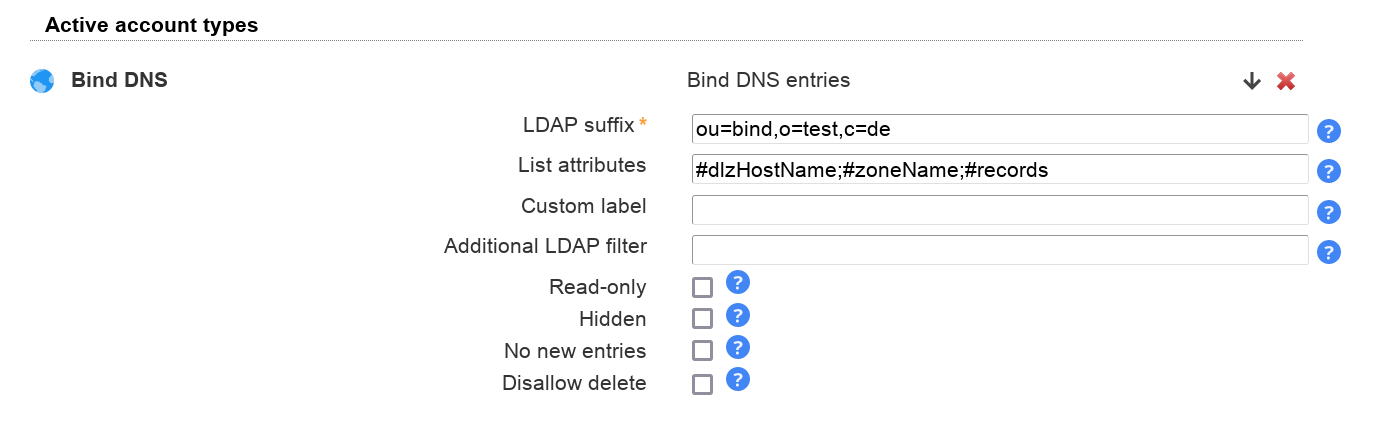Check the No new entries box
Screen dimensions: 1392x431
[703, 351]
